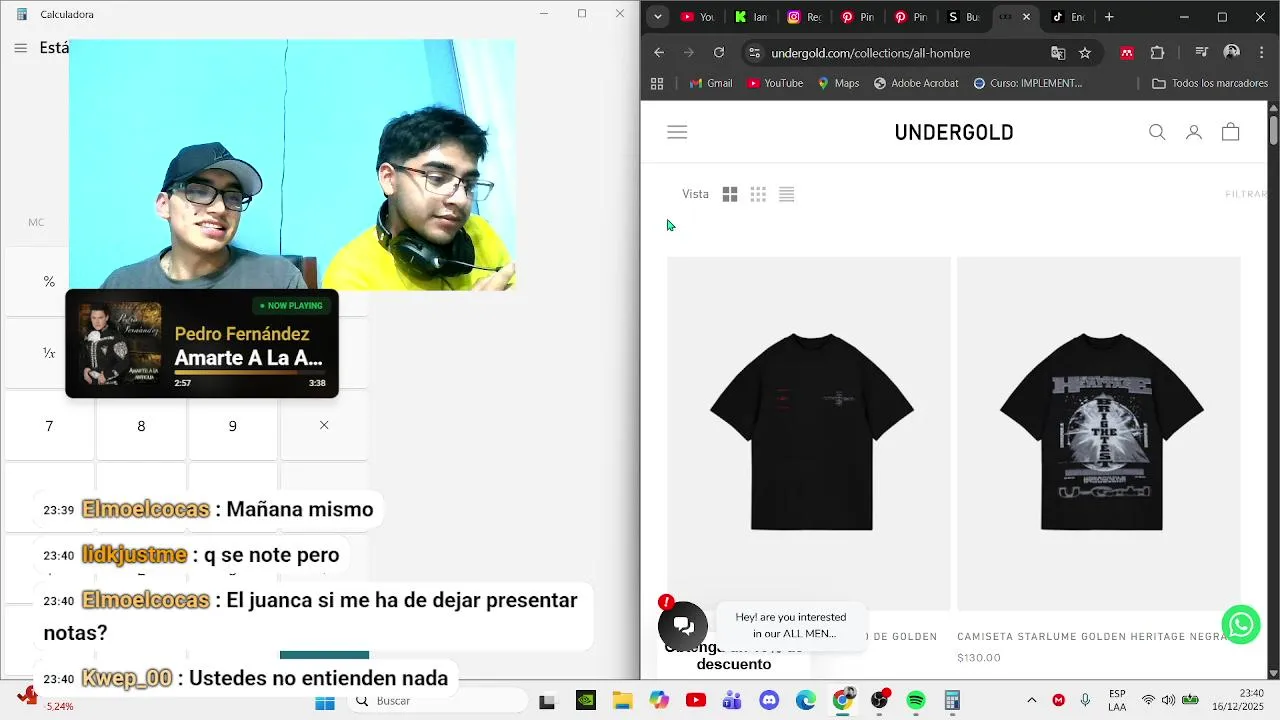Open the plain black t-shirt product image
Screen dimensions: 1280x720
tap(809, 433)
